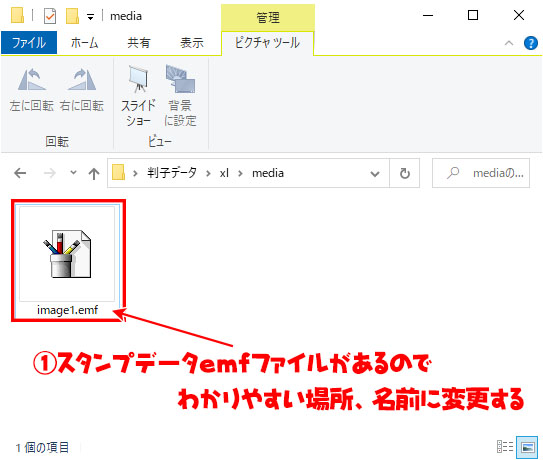Switch to the details list view
Viewport: 543px width, 460px height.
505,447
